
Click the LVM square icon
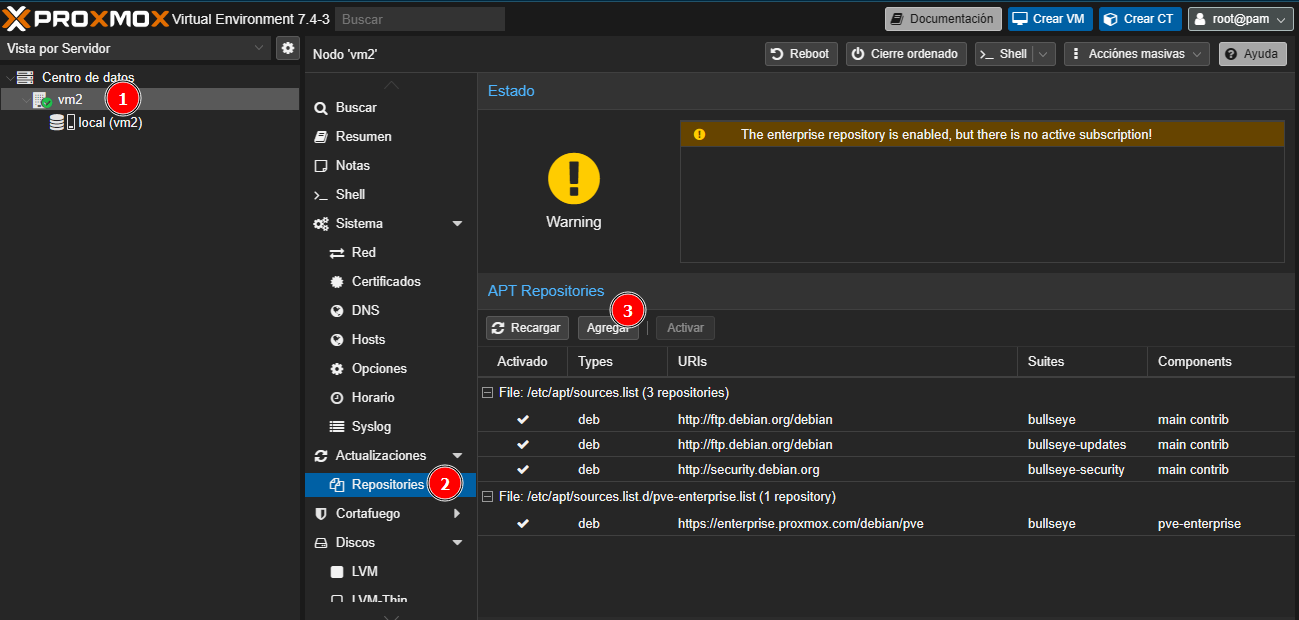[337, 571]
